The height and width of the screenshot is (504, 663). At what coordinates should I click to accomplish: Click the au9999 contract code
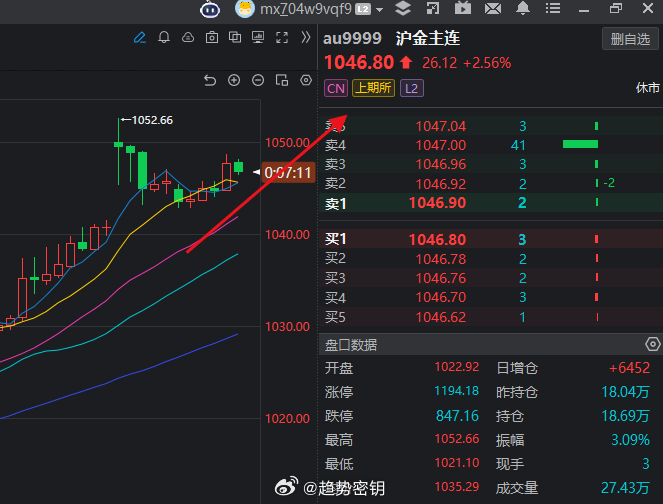[x=352, y=38]
